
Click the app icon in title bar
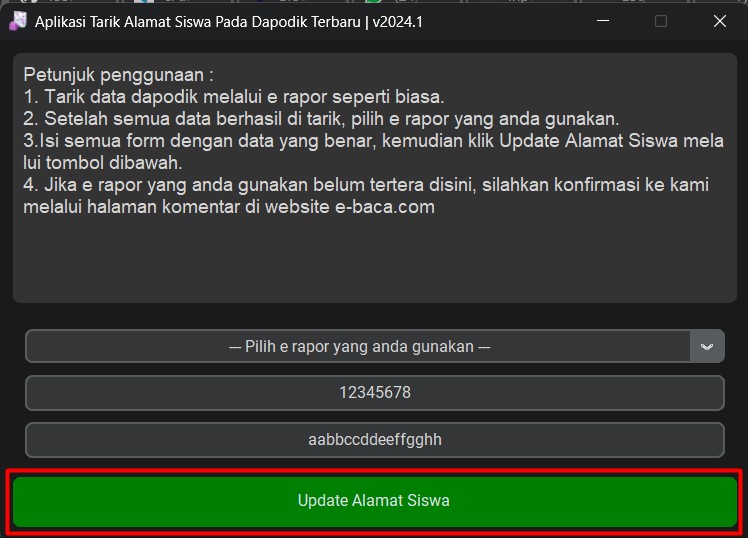coord(18,21)
